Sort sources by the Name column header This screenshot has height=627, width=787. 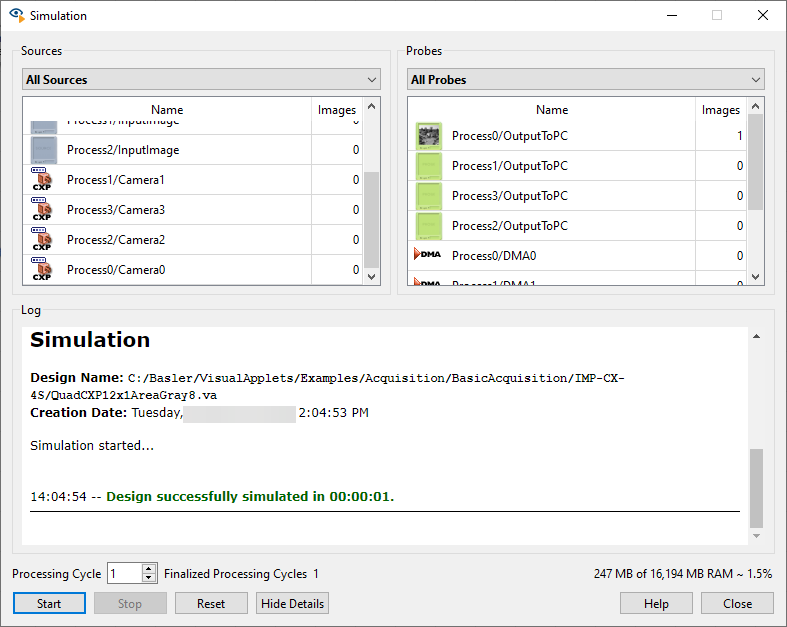click(167, 110)
